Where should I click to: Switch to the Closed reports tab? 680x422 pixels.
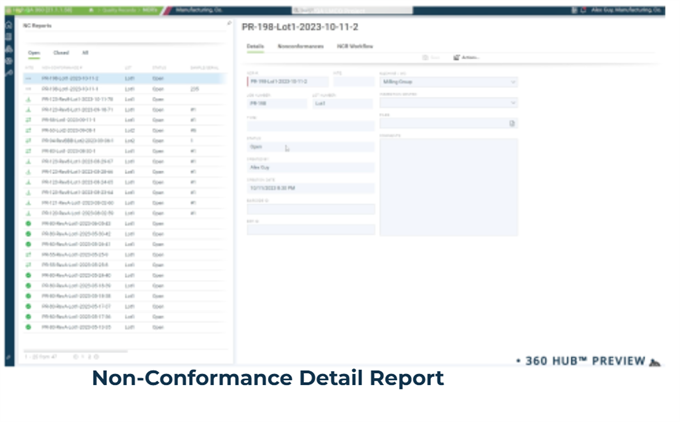(x=61, y=53)
